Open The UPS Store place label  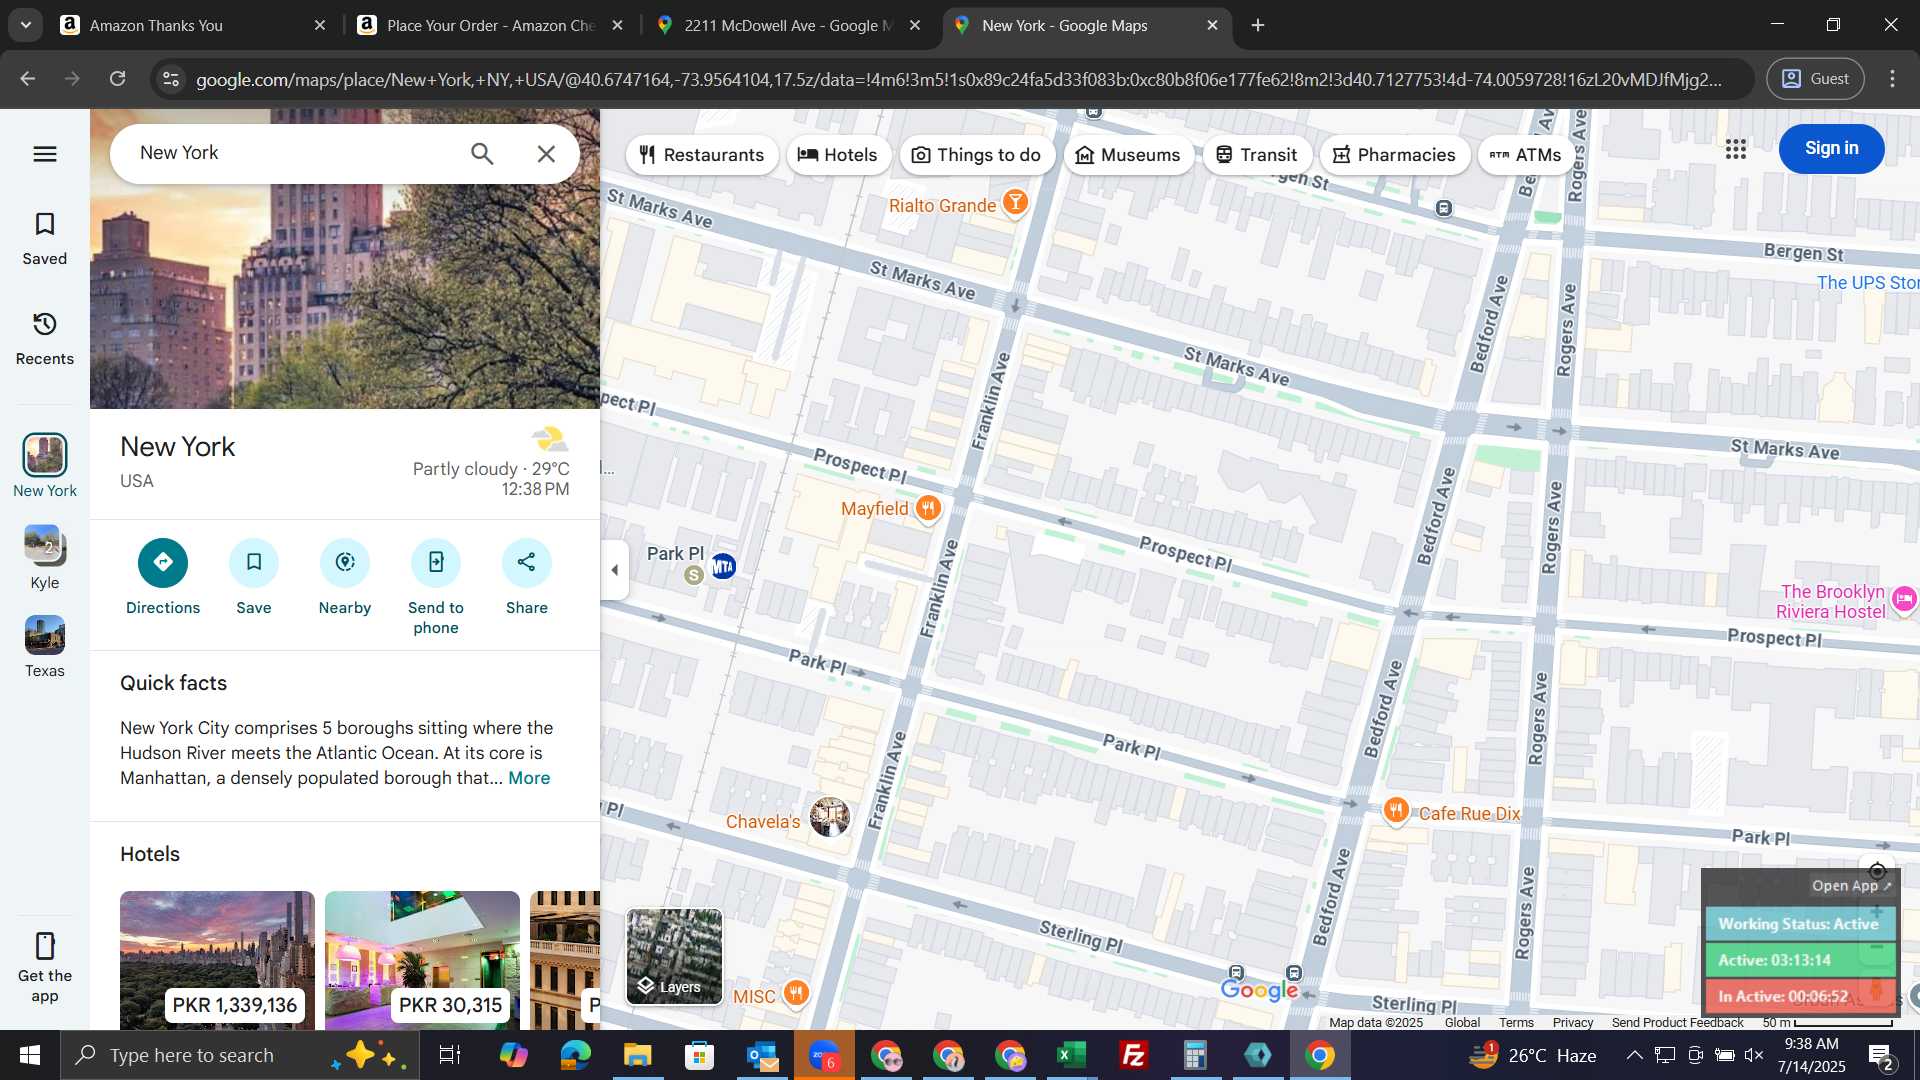[x=1867, y=283]
